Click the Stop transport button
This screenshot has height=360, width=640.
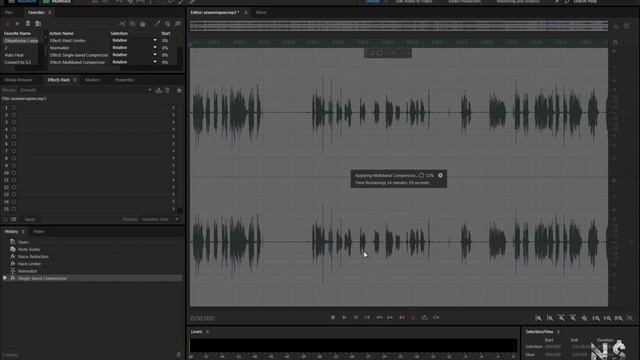(x=333, y=317)
